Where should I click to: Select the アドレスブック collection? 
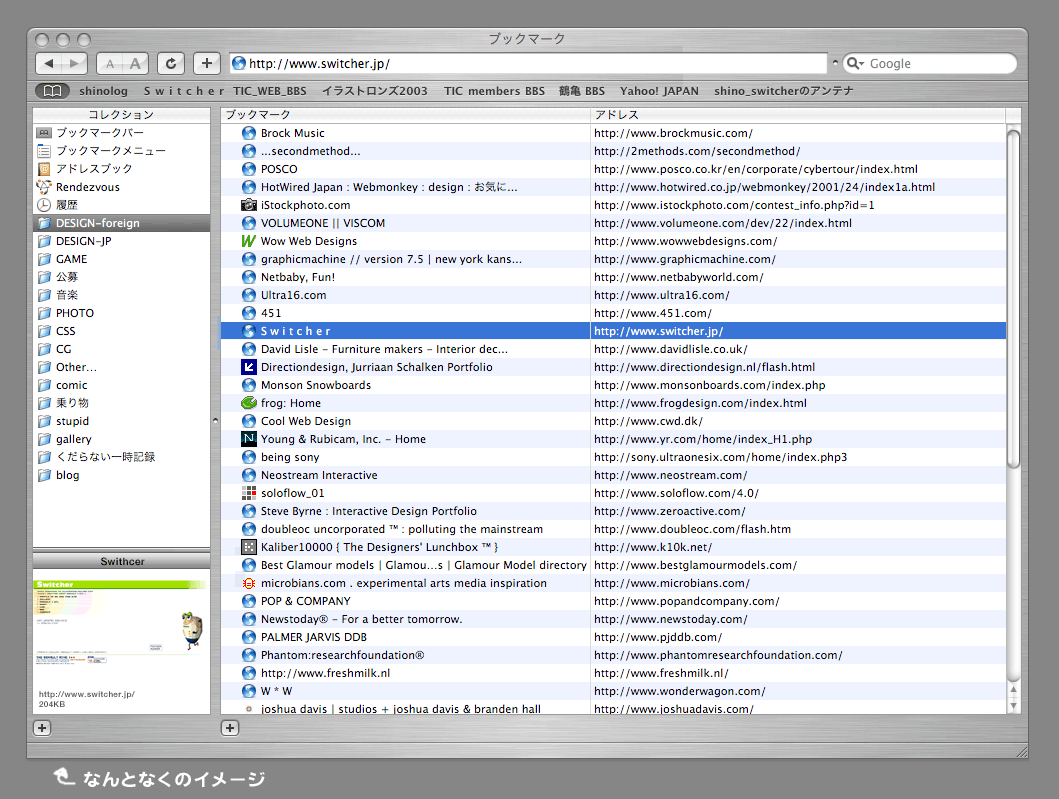point(122,169)
